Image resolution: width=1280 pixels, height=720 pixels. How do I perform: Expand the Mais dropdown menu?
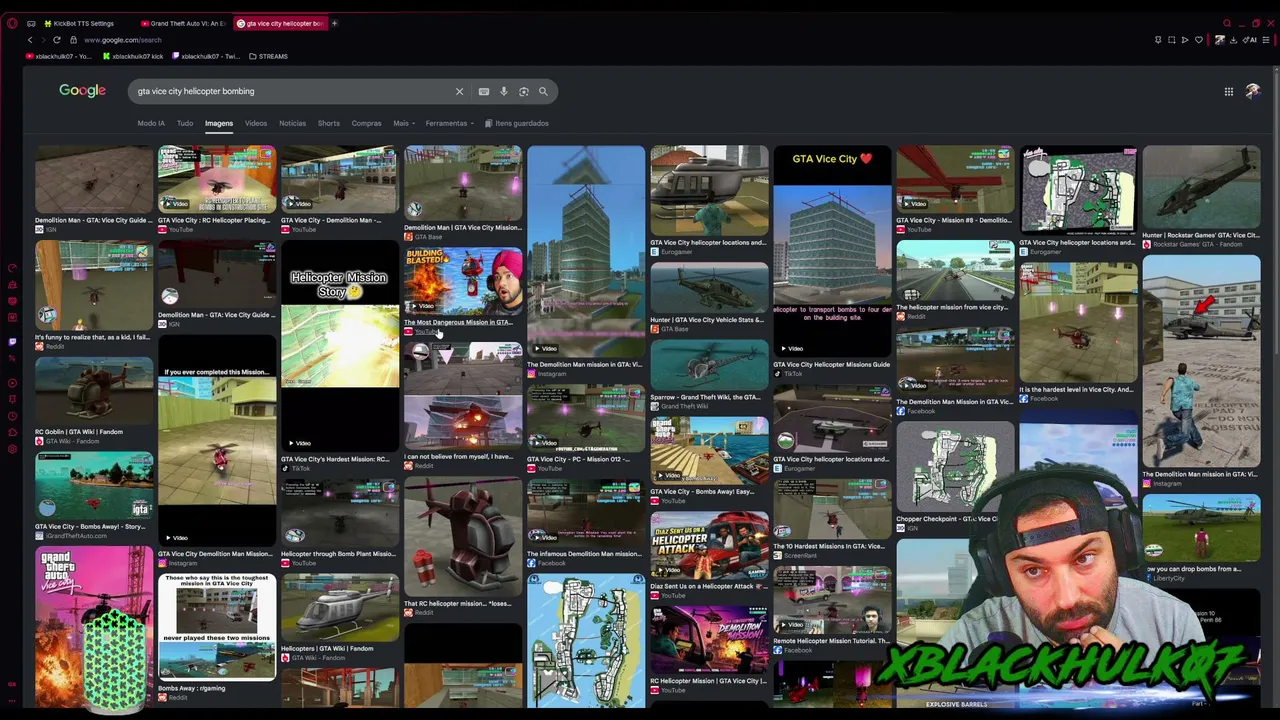pyautogui.click(x=404, y=123)
